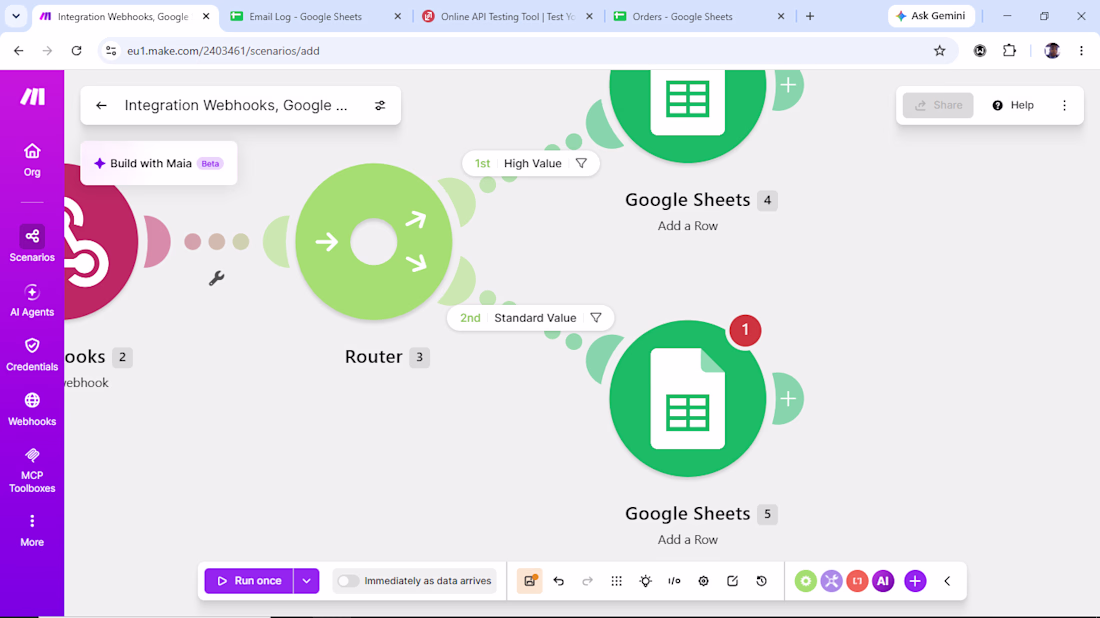Open AI Agents in the sidebar

pos(32,300)
